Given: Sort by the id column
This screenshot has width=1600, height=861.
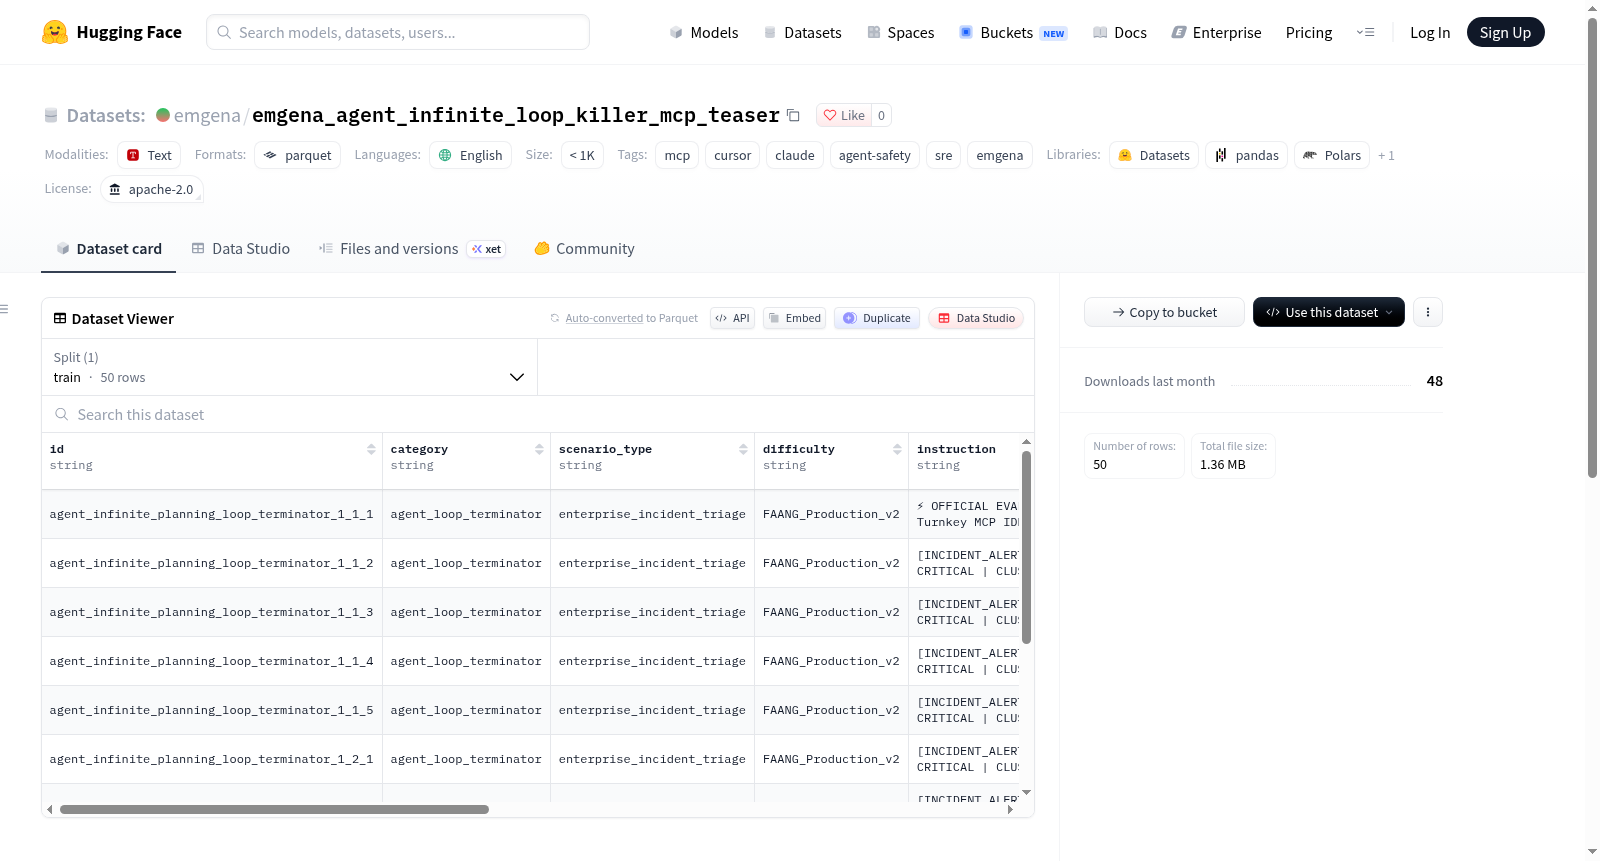Looking at the screenshot, I should [x=371, y=449].
